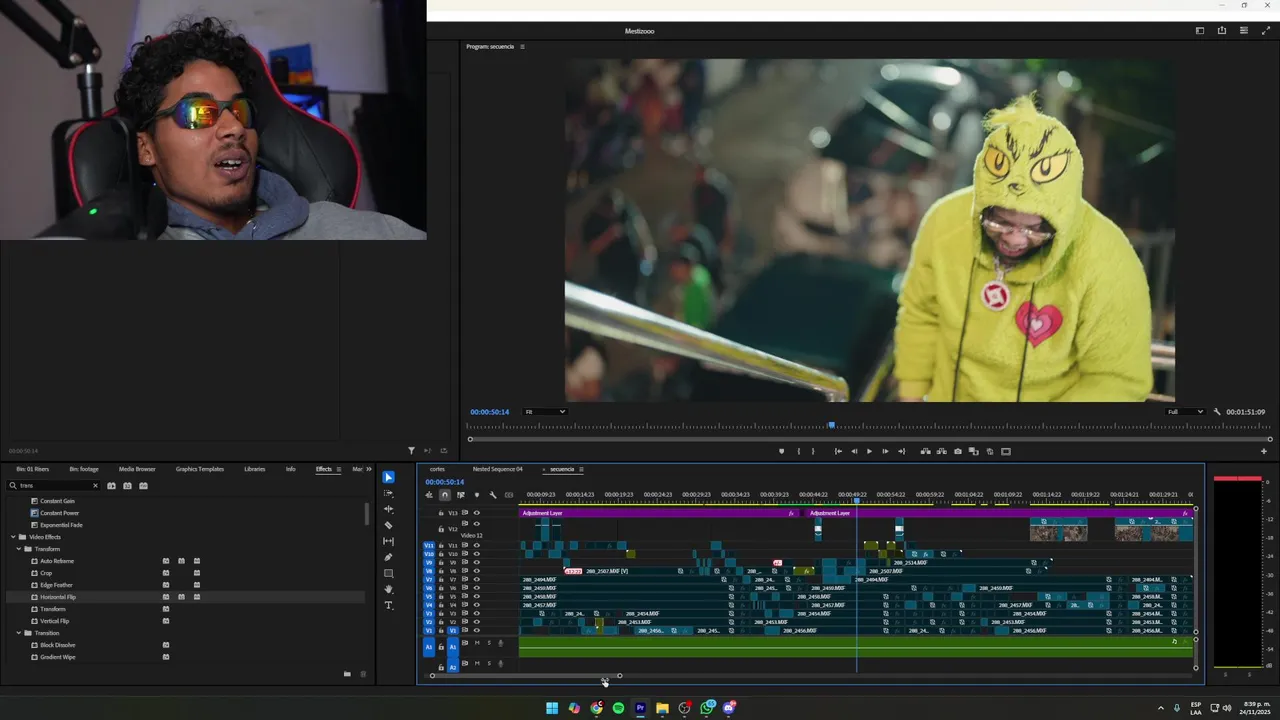Viewport: 1280px width, 720px height.
Task: Collapse the Transition effects folder
Action: (x=18, y=633)
